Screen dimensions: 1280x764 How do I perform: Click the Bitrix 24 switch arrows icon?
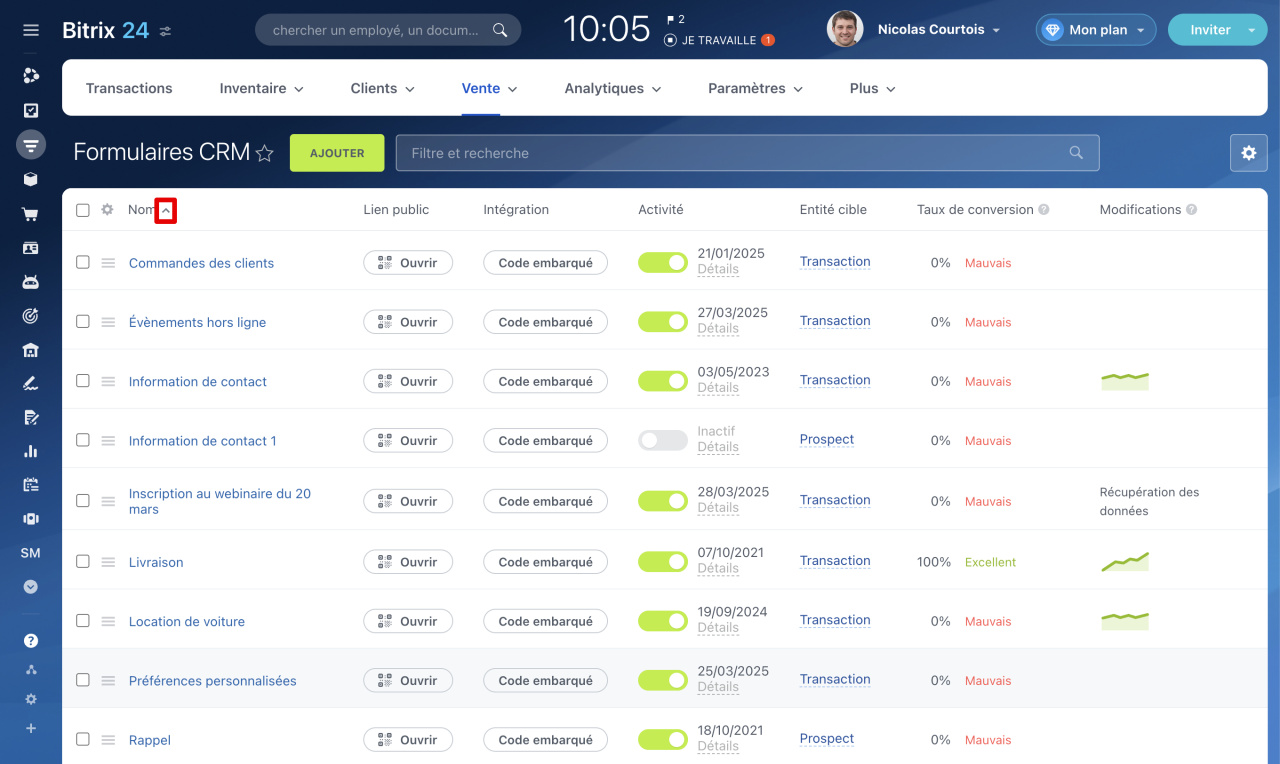[x=165, y=31]
